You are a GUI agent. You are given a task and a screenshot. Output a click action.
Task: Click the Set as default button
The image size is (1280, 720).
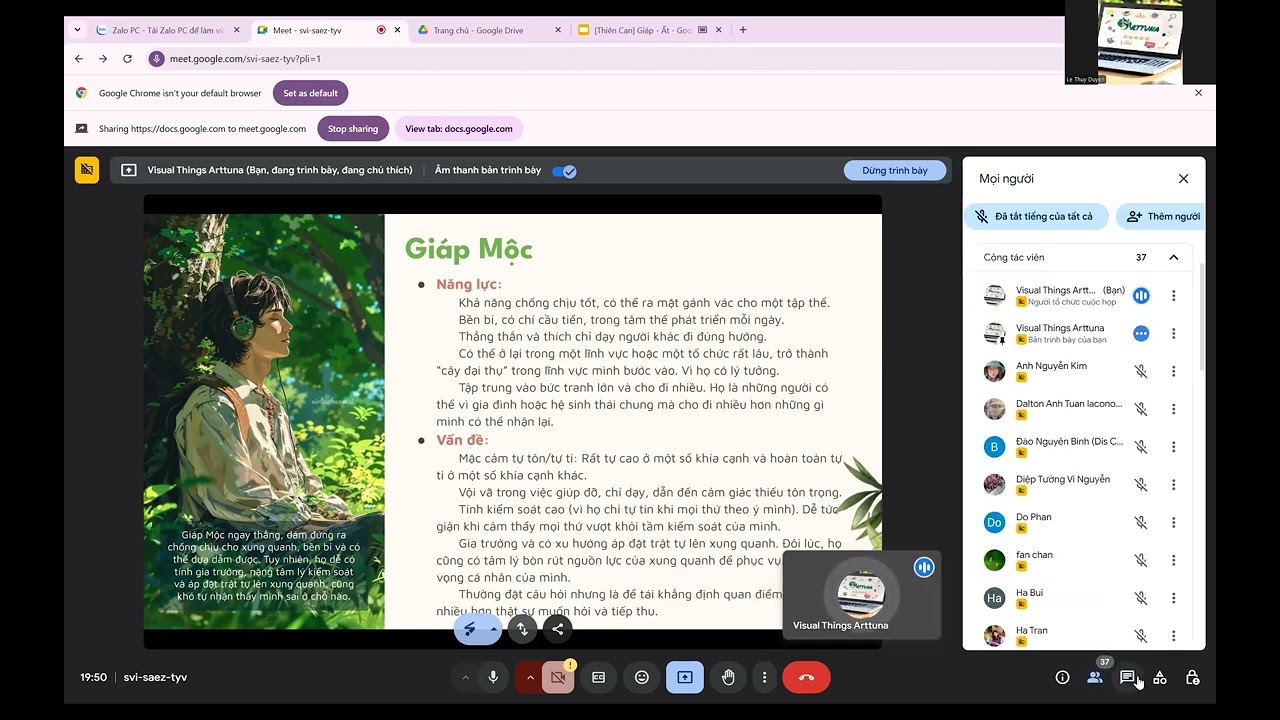(310, 93)
